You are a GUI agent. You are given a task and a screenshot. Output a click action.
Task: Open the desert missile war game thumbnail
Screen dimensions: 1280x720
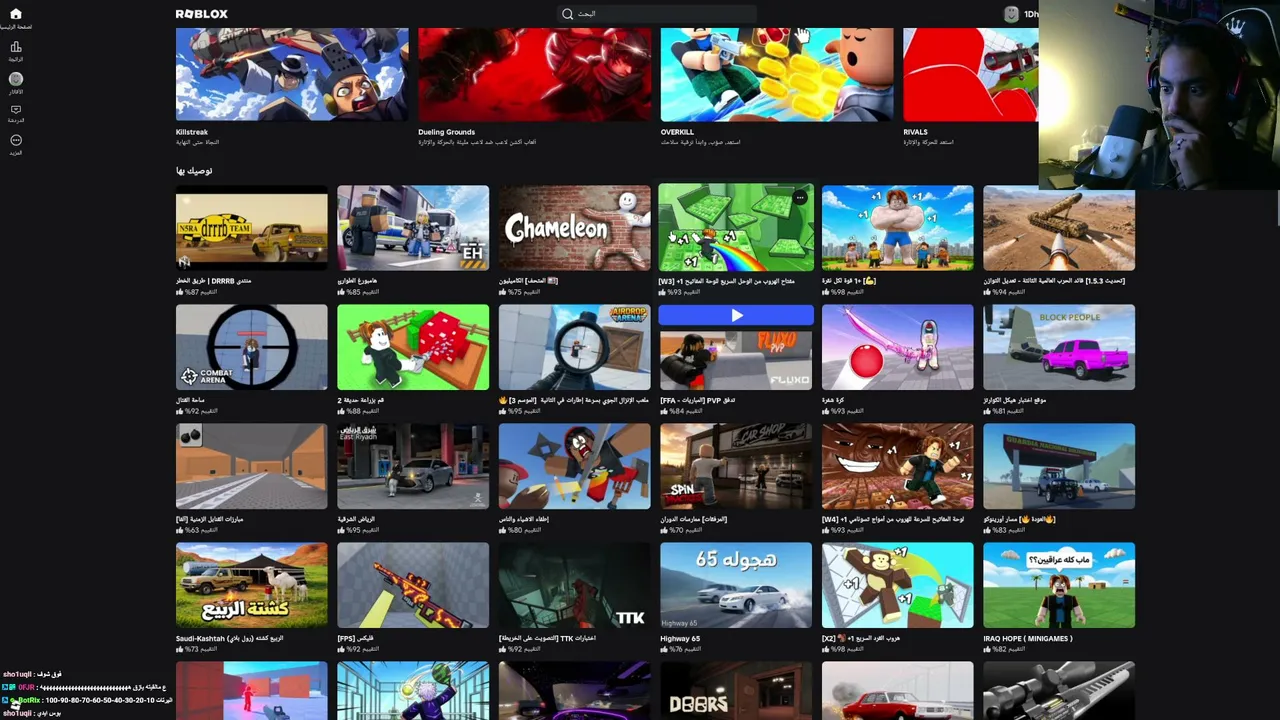tap(1059, 228)
